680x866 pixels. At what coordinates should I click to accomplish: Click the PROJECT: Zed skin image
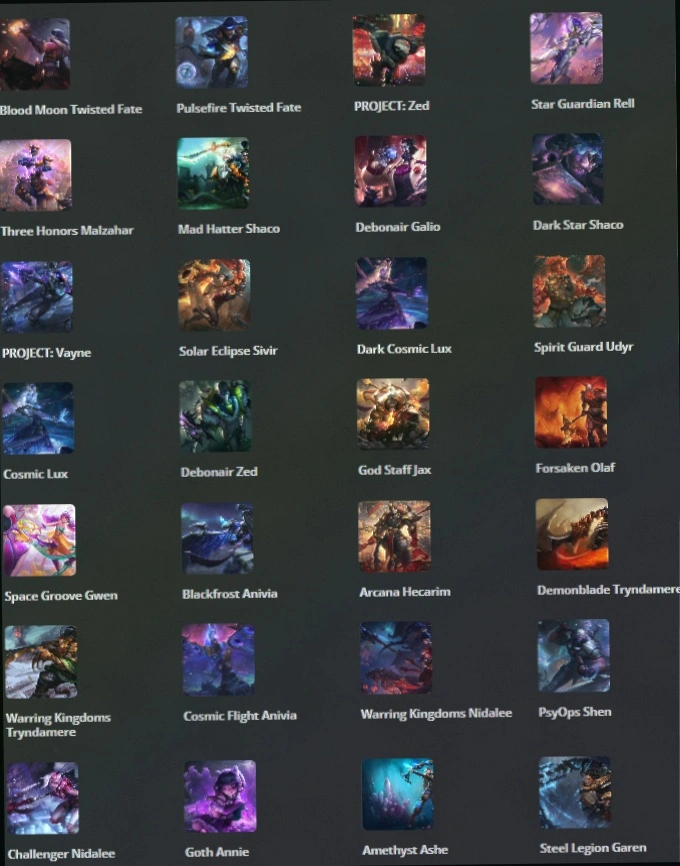389,50
